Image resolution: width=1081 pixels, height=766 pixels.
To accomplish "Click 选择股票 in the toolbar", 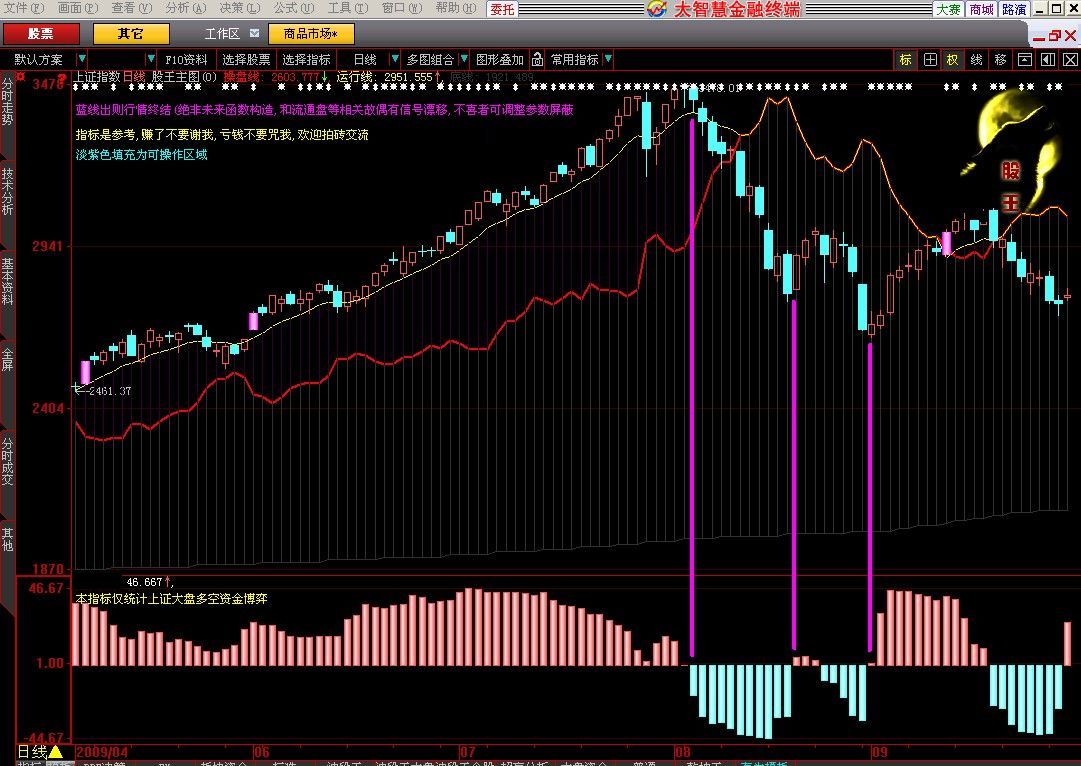I will point(246,60).
